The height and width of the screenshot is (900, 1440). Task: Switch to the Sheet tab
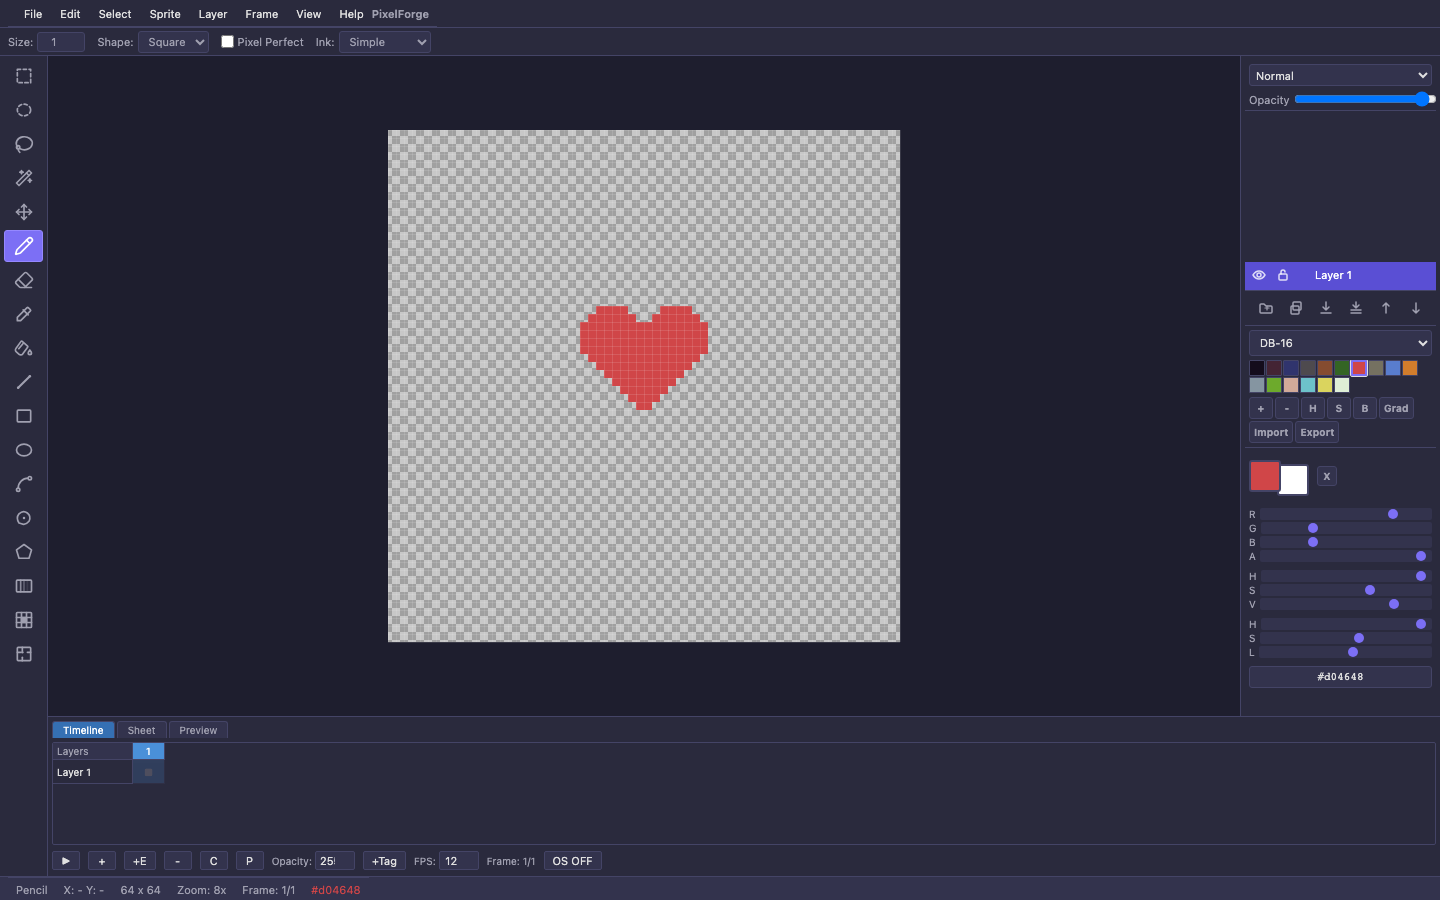(141, 730)
